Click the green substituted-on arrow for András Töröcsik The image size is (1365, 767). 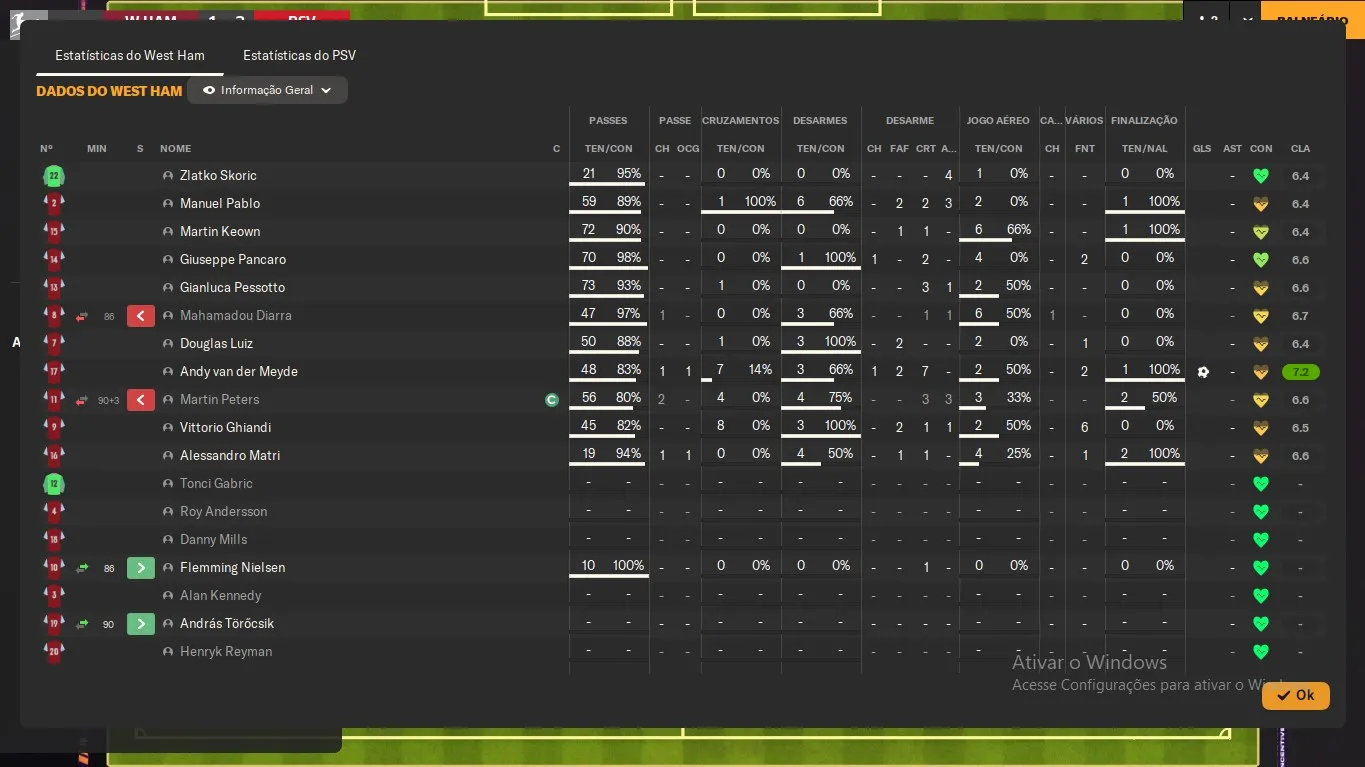point(141,624)
